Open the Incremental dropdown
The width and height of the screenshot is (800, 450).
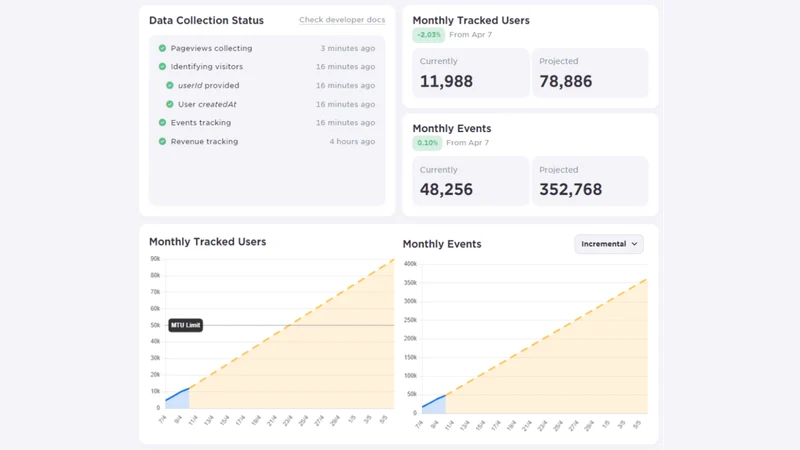click(609, 244)
